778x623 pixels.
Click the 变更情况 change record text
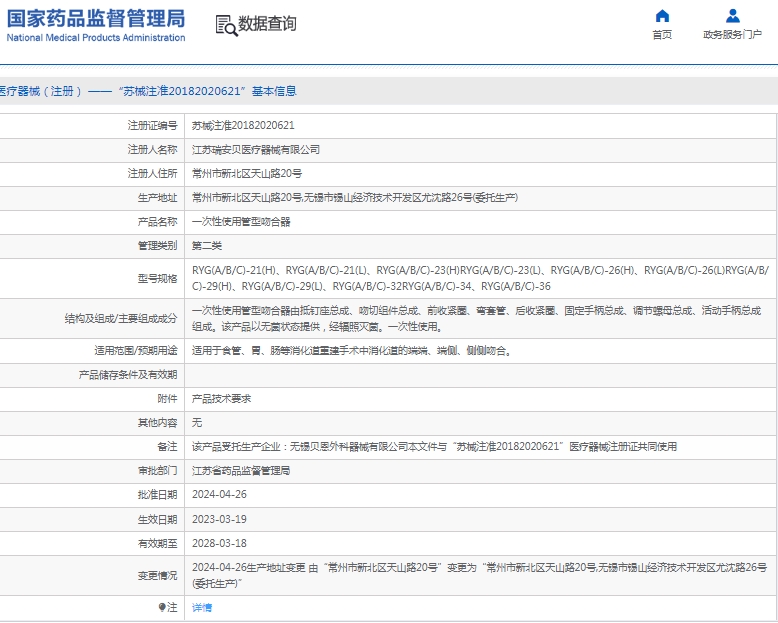pos(479,575)
